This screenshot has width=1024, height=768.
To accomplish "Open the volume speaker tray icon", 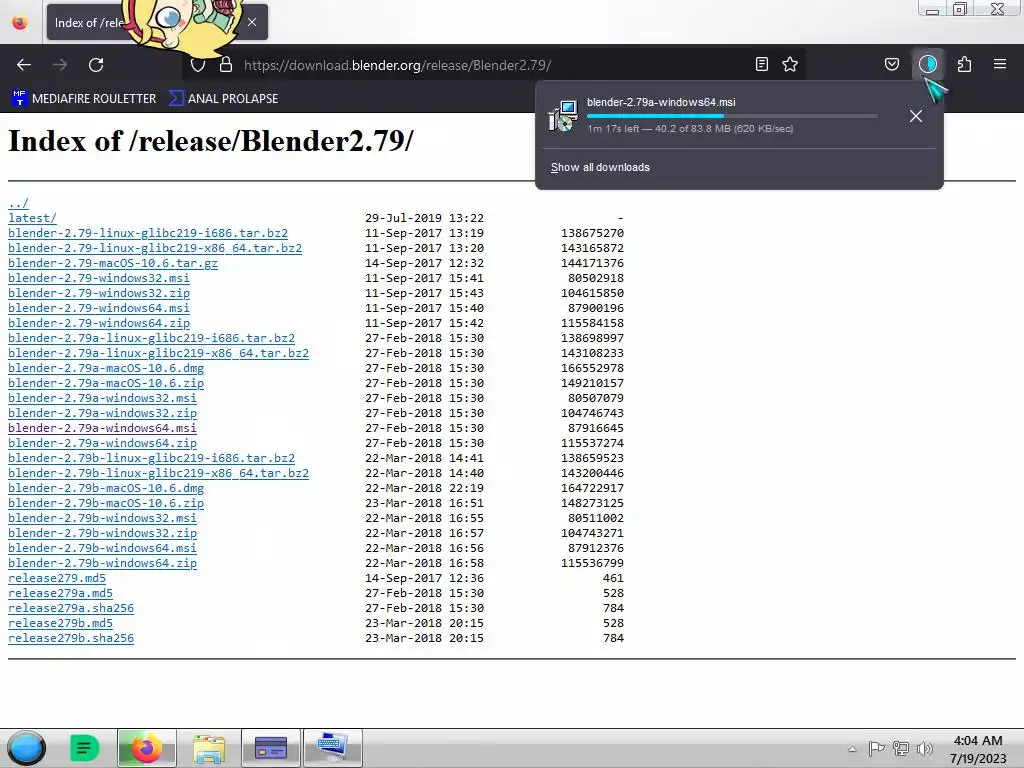I will click(924, 749).
